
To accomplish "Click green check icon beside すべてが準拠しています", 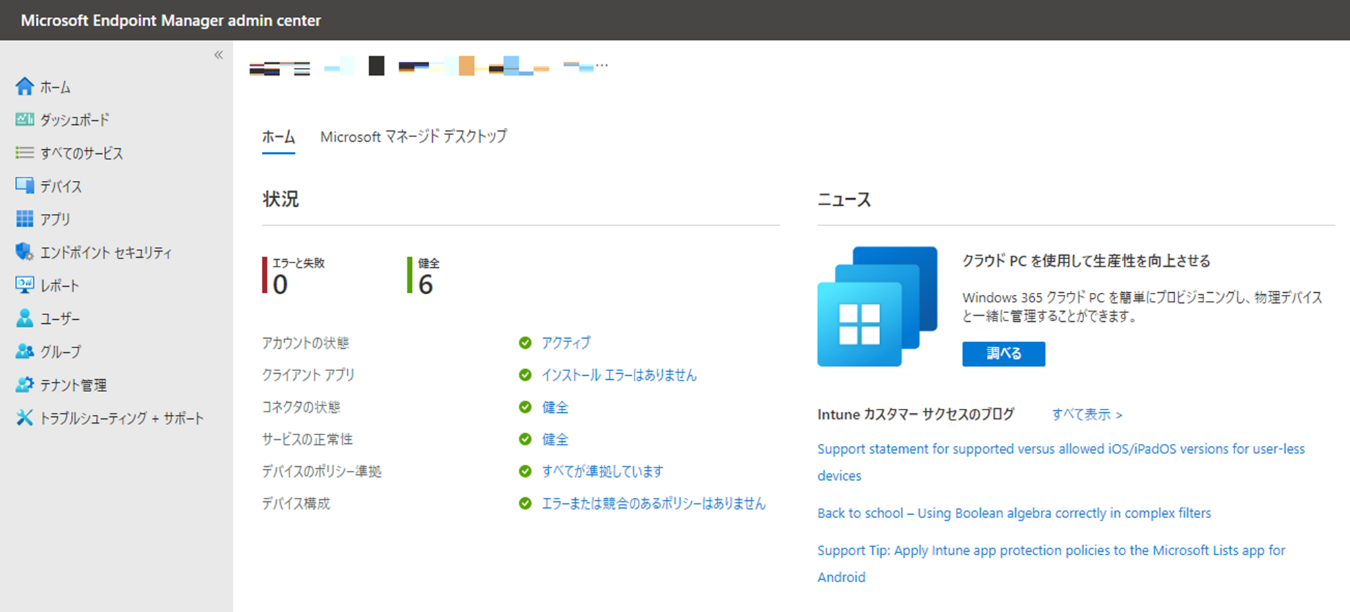I will 525,471.
